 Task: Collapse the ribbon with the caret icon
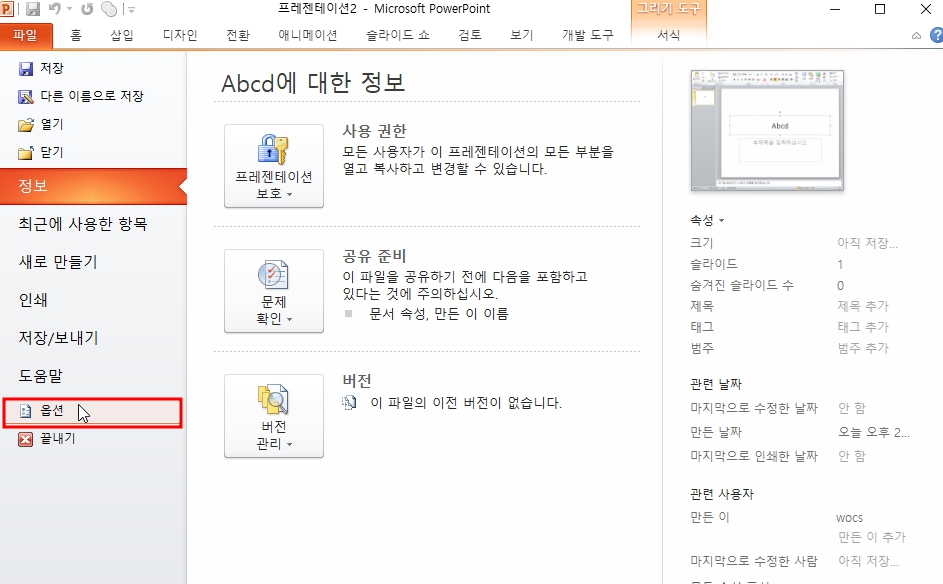[x=916, y=36]
